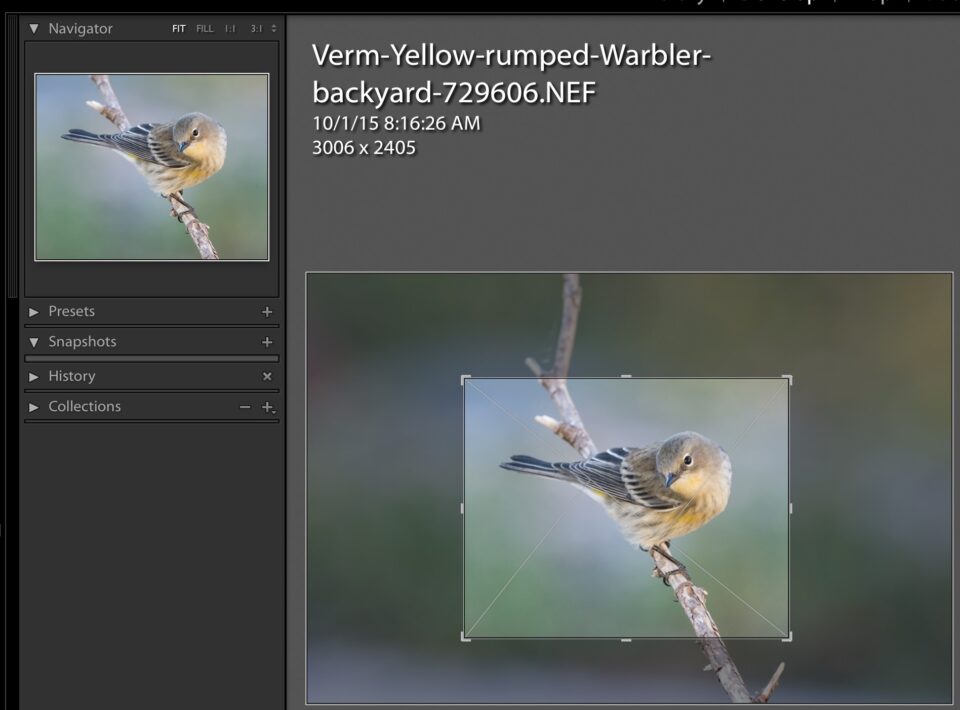
Task: Set Navigator zoom to FIT
Action: 179,29
